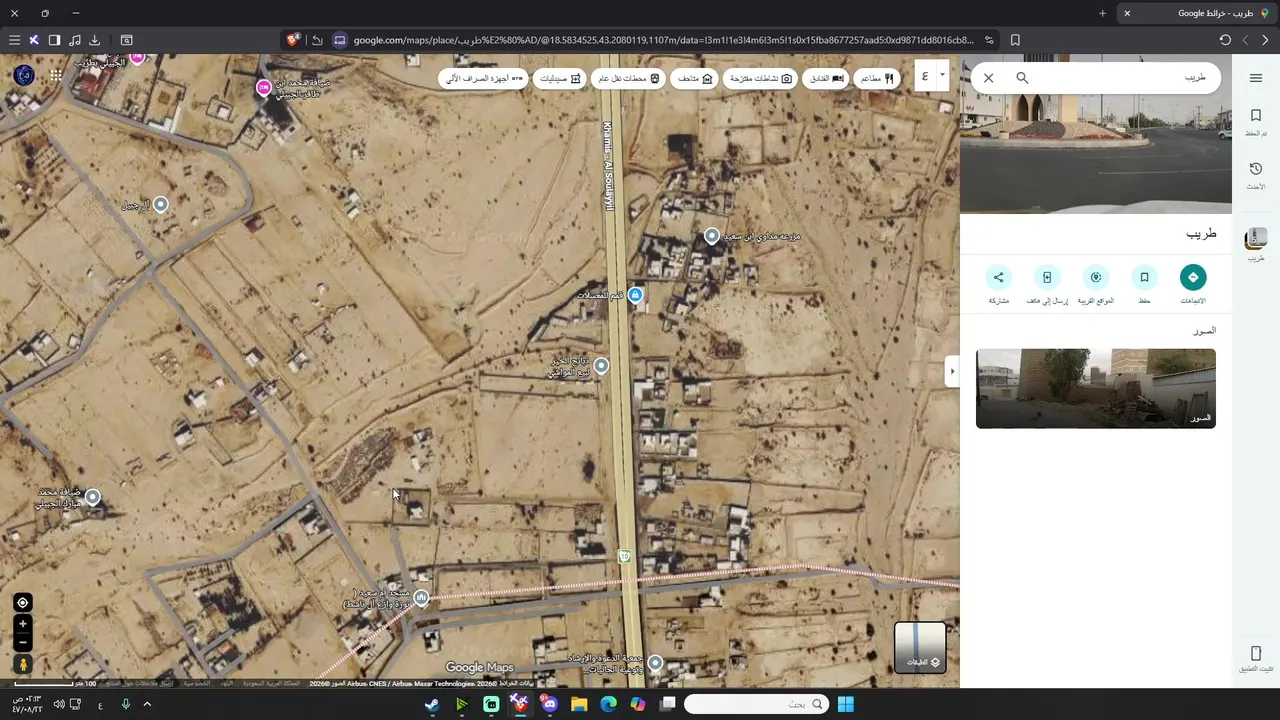Click the Street View pegman icon
This screenshot has height=720, width=1280.
[22, 665]
